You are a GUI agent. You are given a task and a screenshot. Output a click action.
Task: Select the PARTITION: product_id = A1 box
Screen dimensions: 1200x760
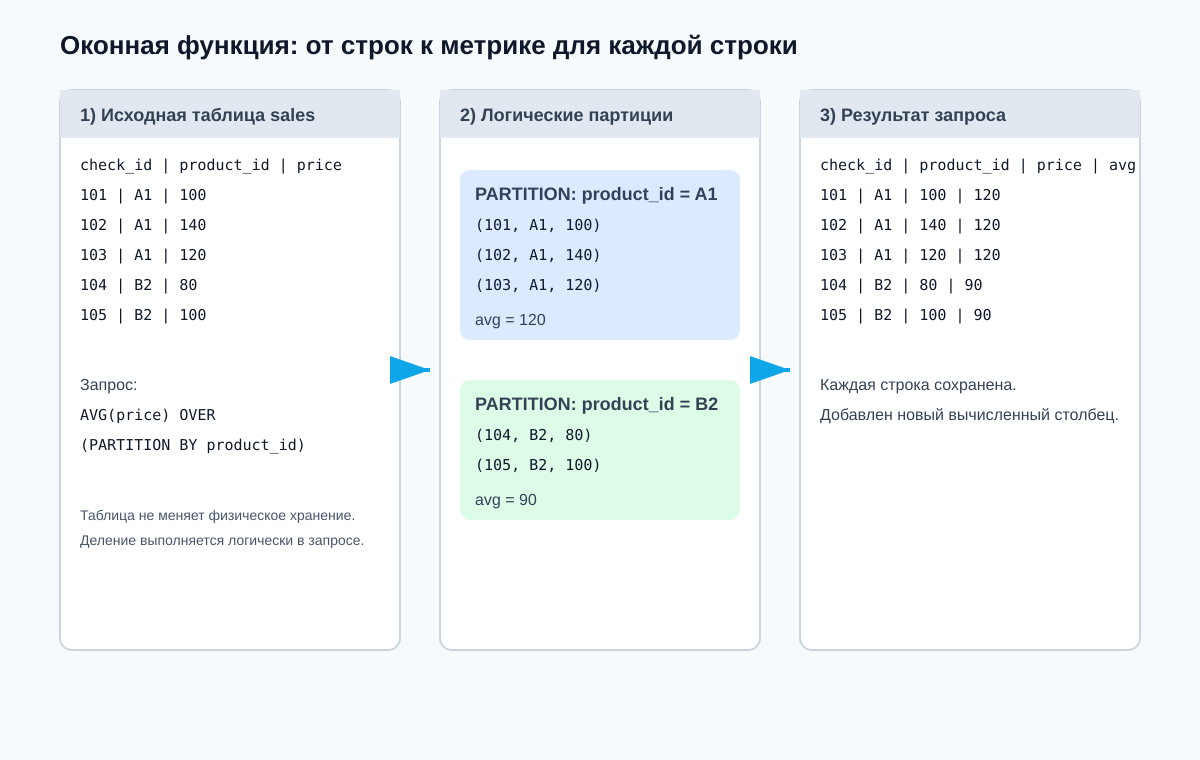click(600, 254)
